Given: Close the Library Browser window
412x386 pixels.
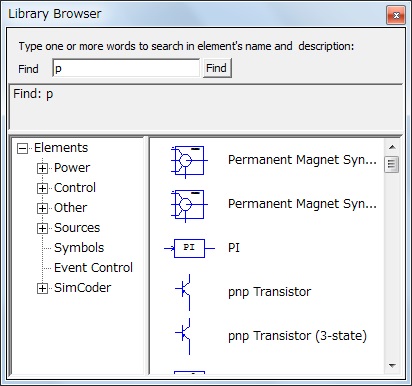Looking at the screenshot, I should point(396,15).
